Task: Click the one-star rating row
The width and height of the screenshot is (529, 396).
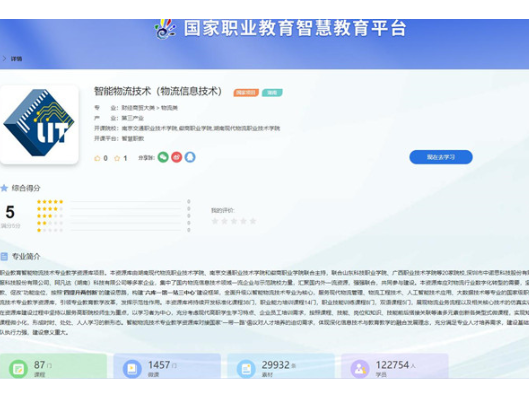Action: pos(114,230)
